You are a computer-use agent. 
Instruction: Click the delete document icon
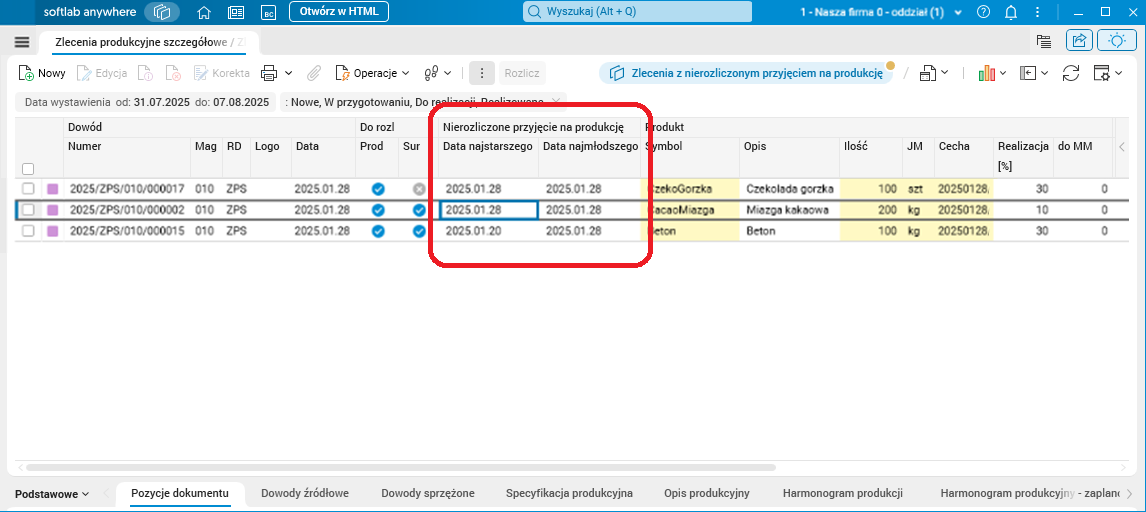pos(173,73)
